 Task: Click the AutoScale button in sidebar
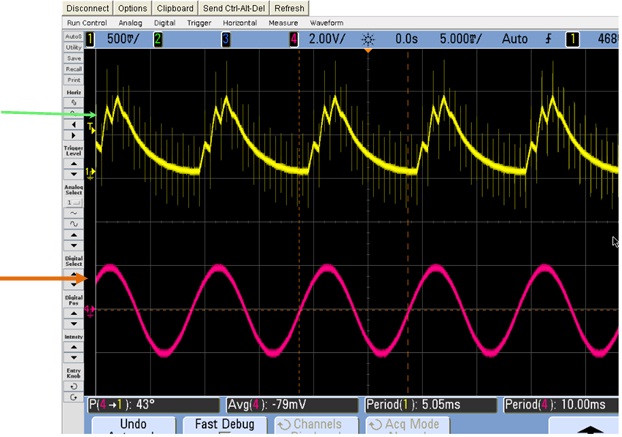tap(73, 36)
